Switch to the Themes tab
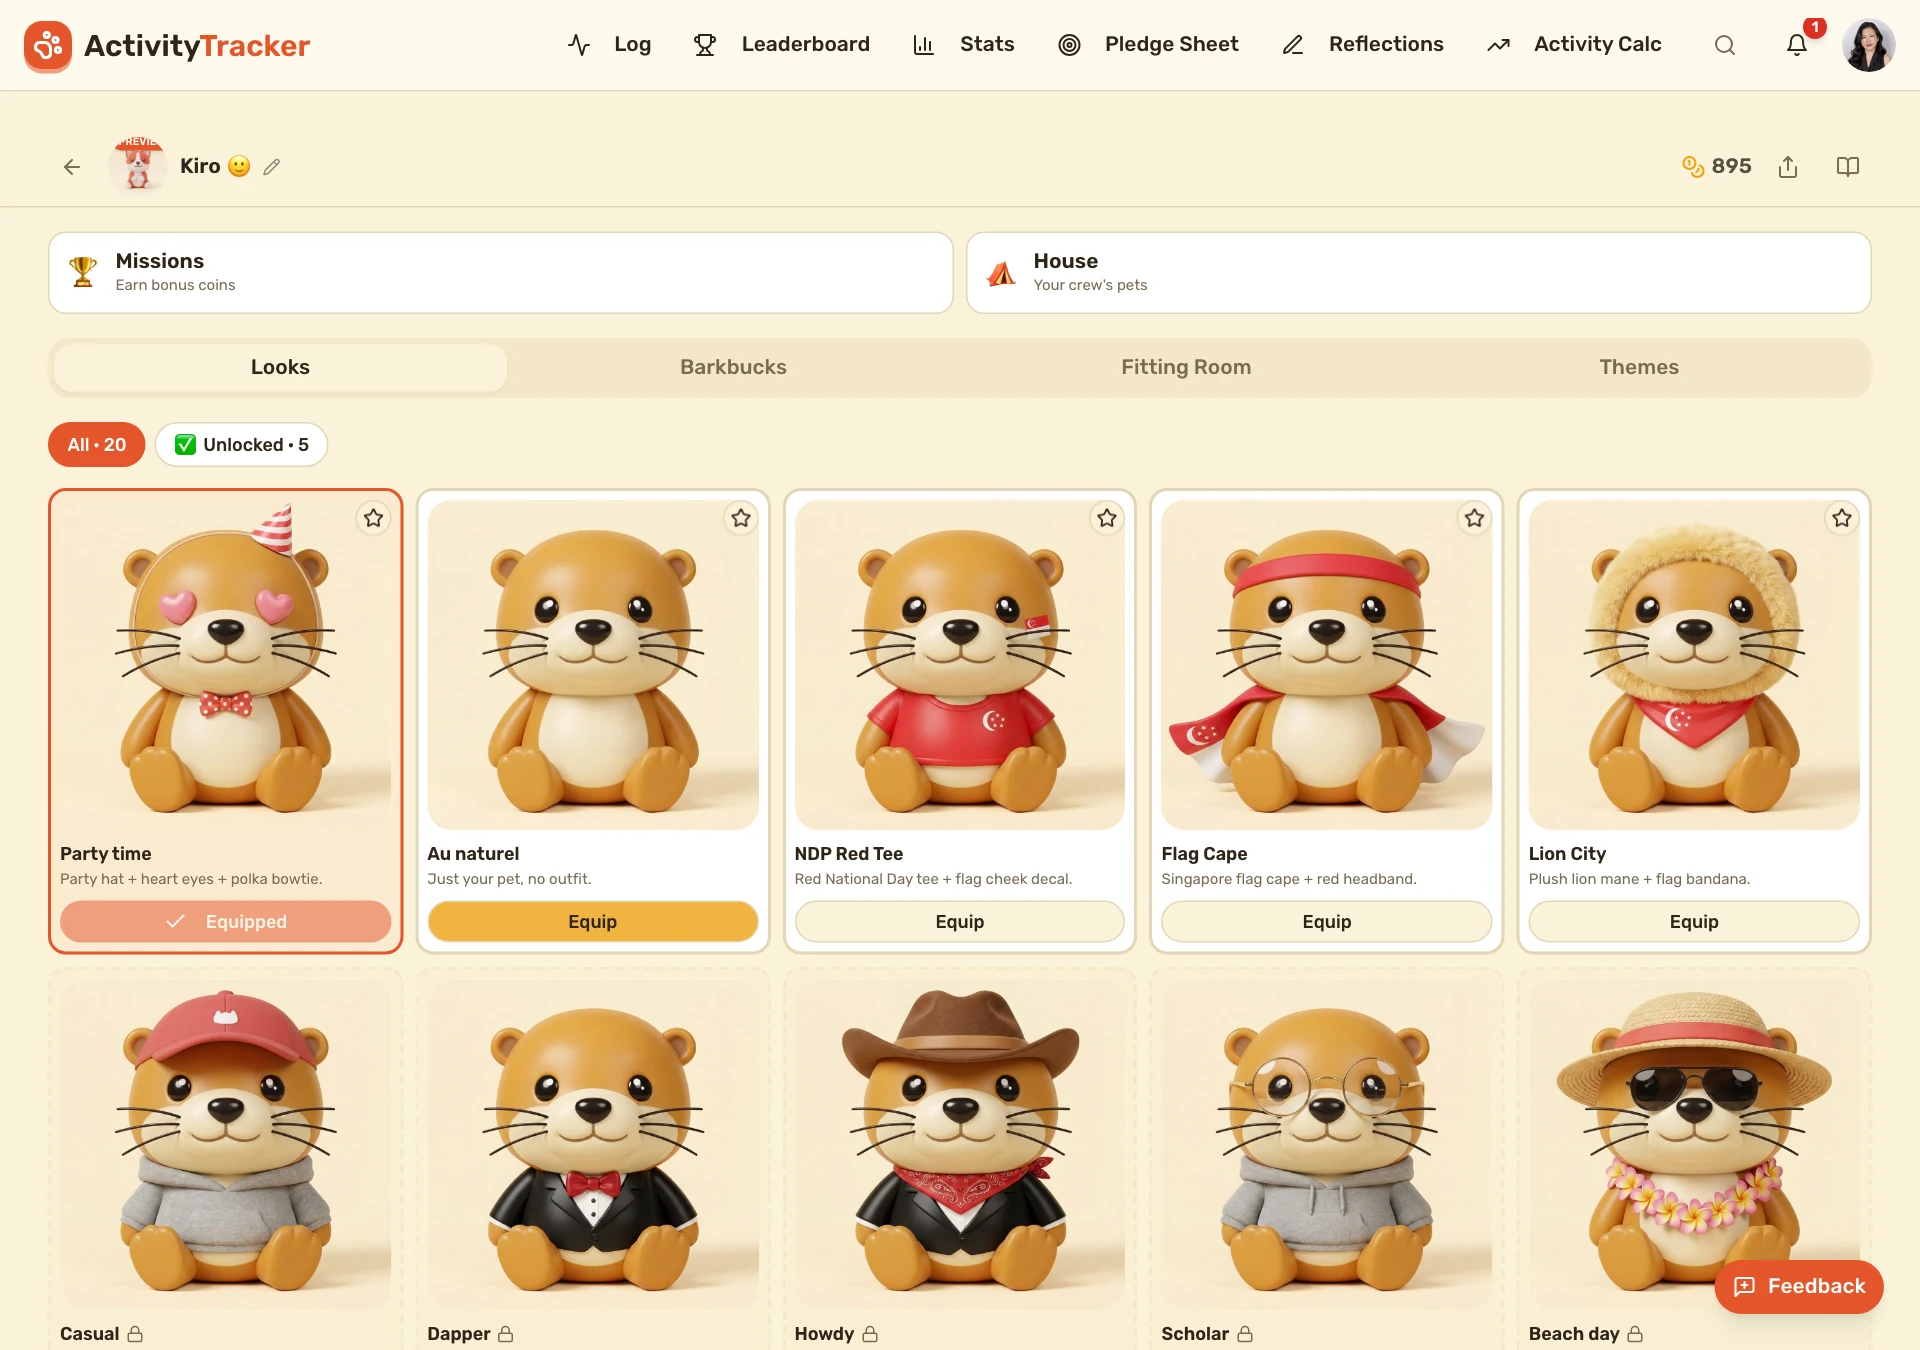 click(x=1639, y=367)
